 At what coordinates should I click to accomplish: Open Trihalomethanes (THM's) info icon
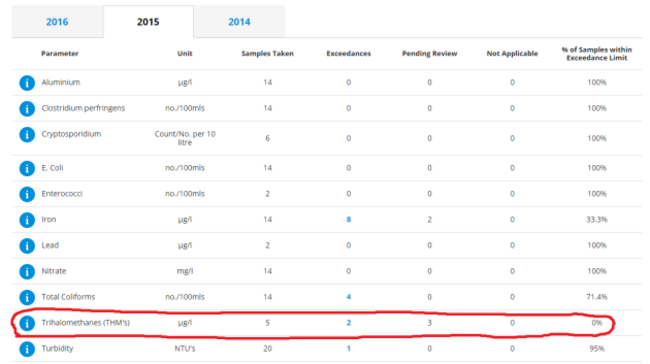27,323
